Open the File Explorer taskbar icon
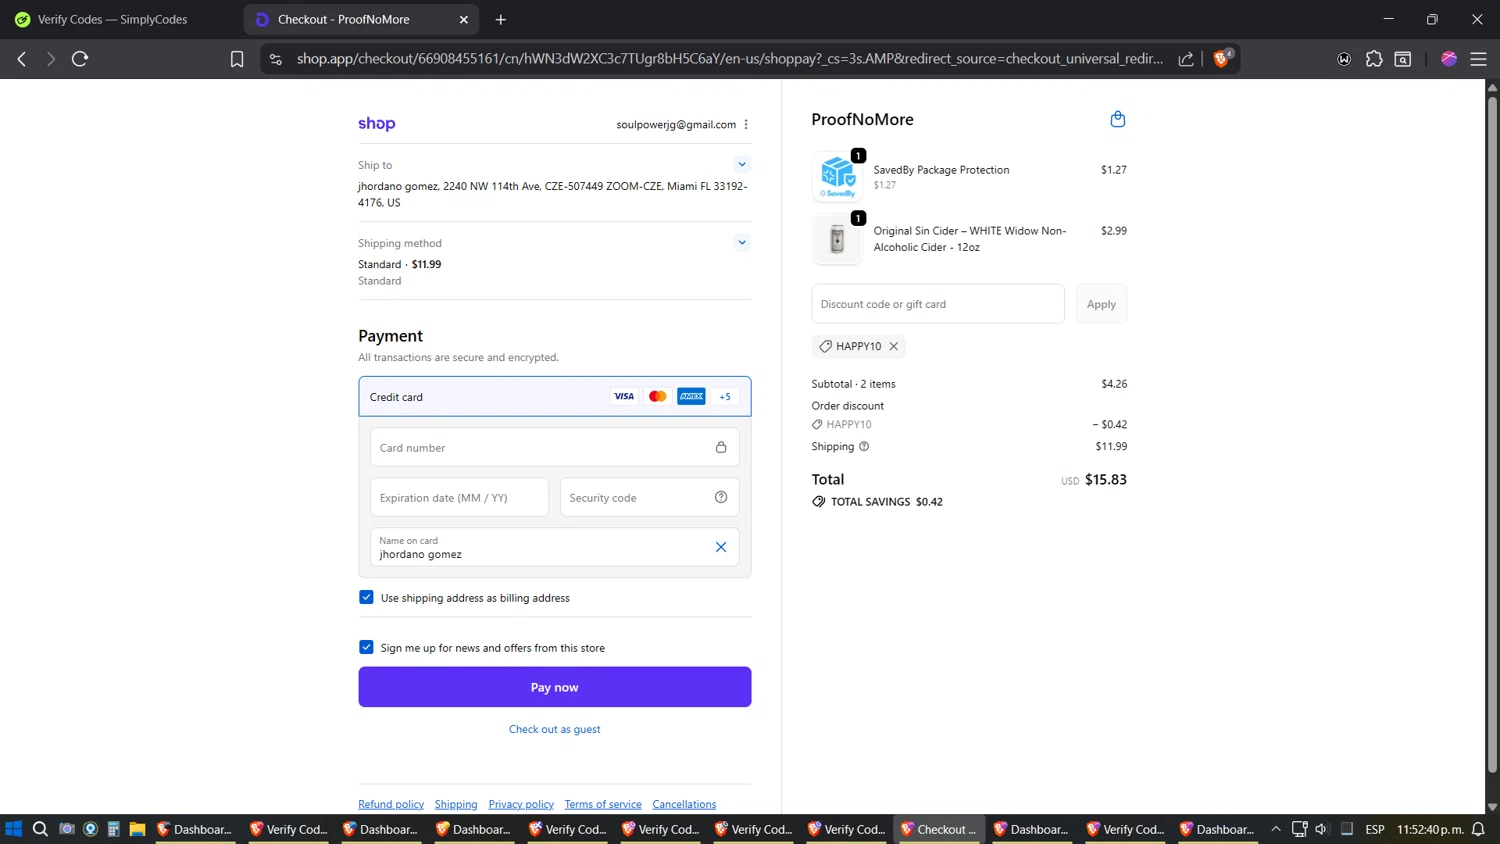The height and width of the screenshot is (844, 1500). coord(137,829)
